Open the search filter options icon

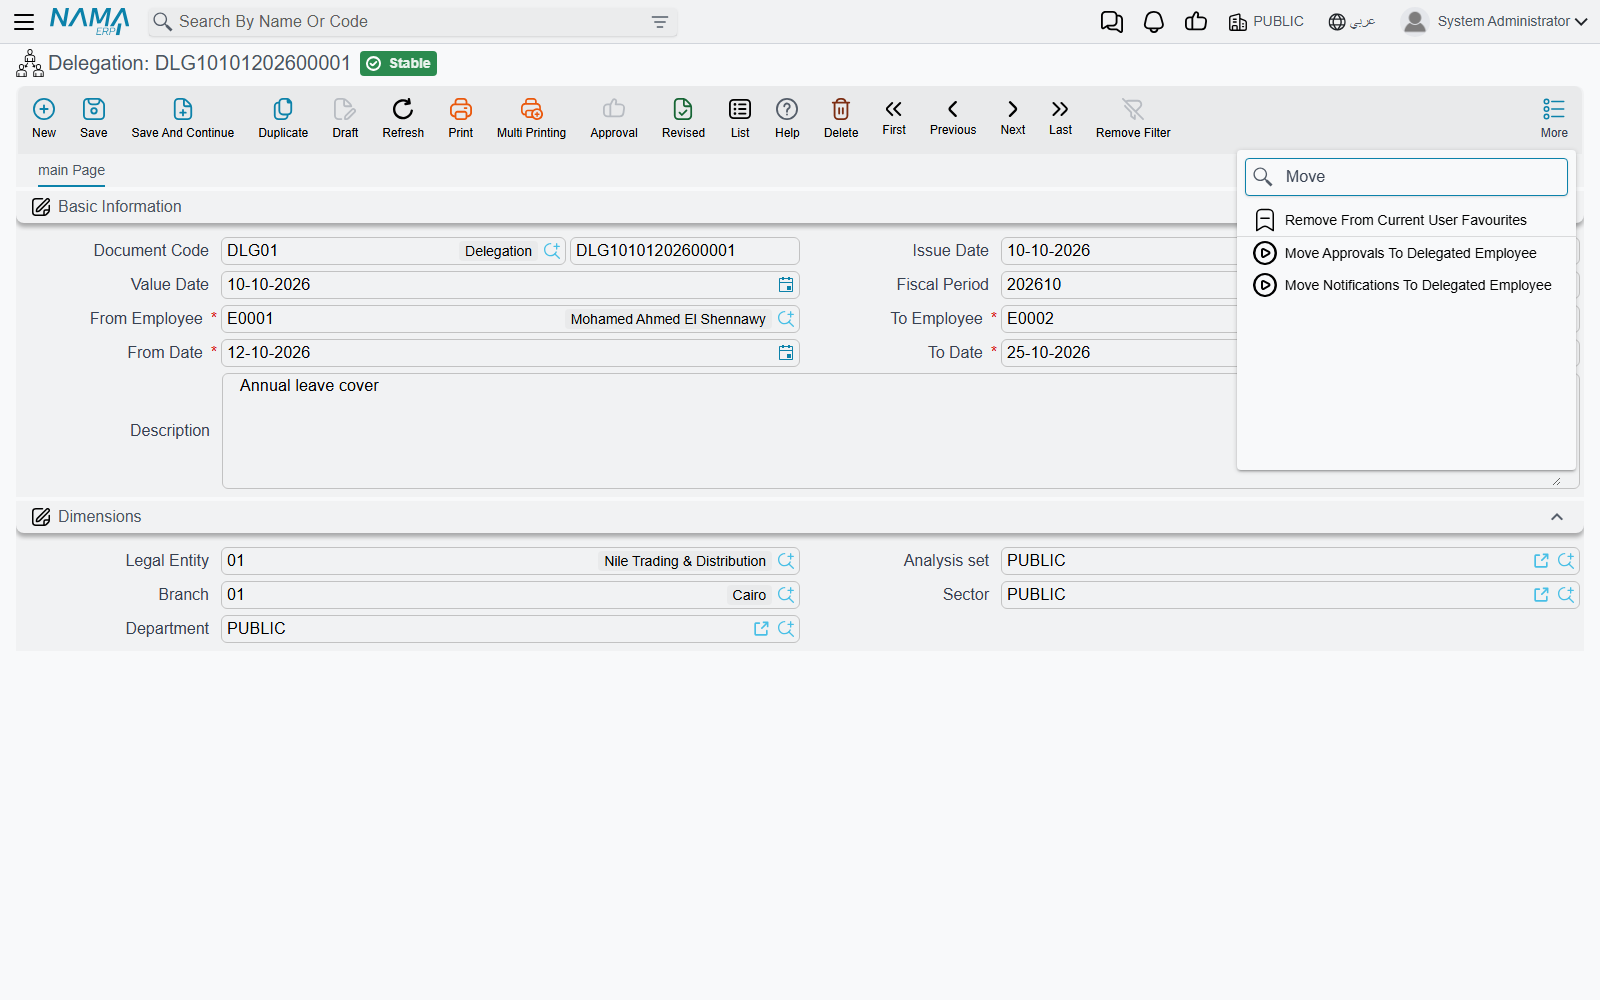click(660, 22)
